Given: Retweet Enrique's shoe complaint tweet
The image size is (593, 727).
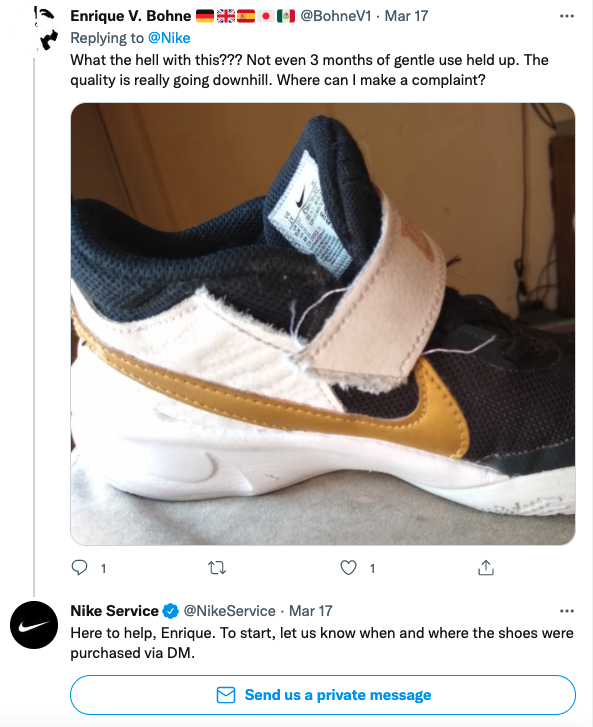Looking at the screenshot, I should [217, 568].
